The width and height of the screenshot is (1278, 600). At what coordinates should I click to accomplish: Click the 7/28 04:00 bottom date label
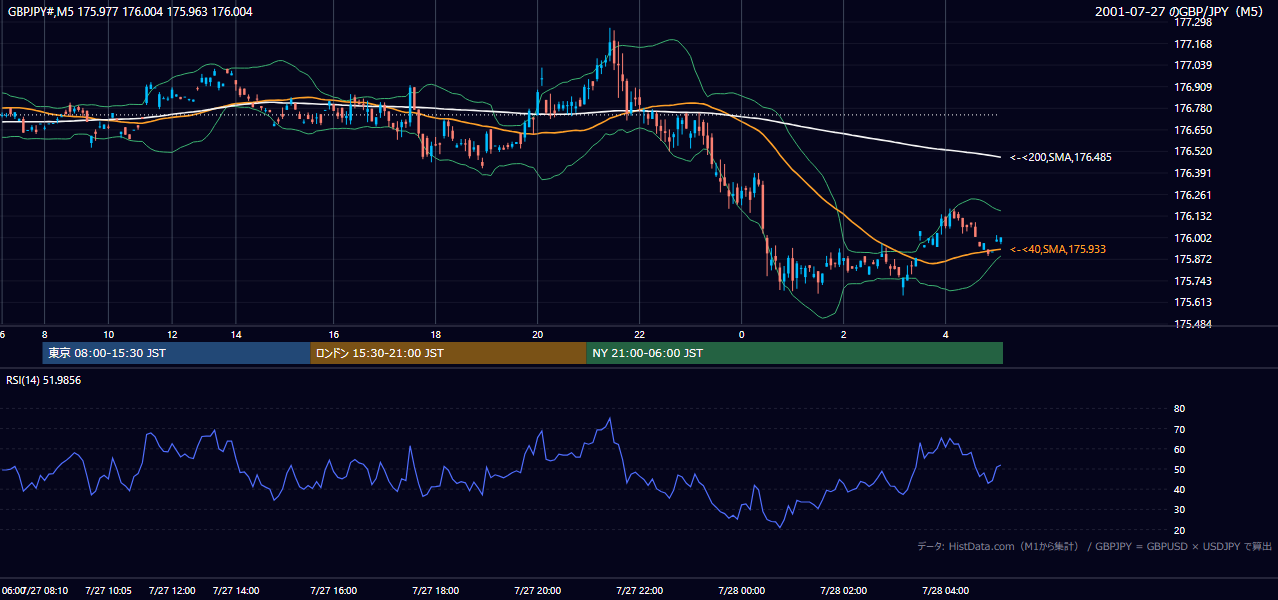(945, 590)
